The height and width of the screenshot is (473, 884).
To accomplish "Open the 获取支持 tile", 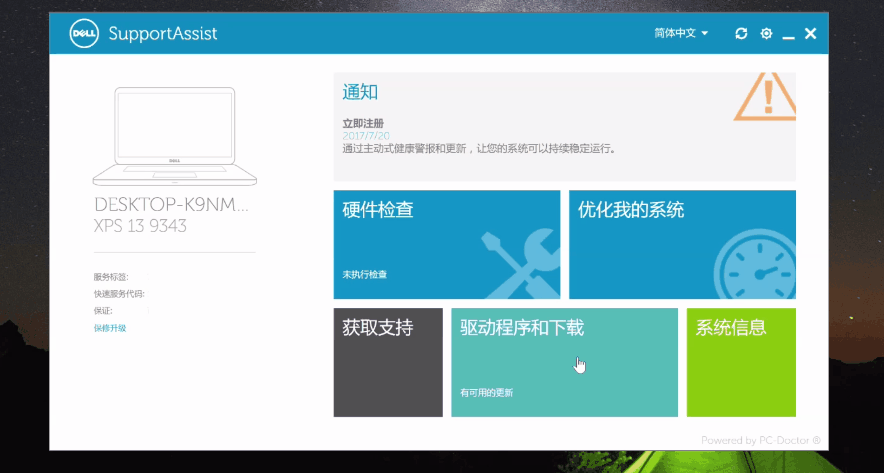I will click(x=388, y=362).
